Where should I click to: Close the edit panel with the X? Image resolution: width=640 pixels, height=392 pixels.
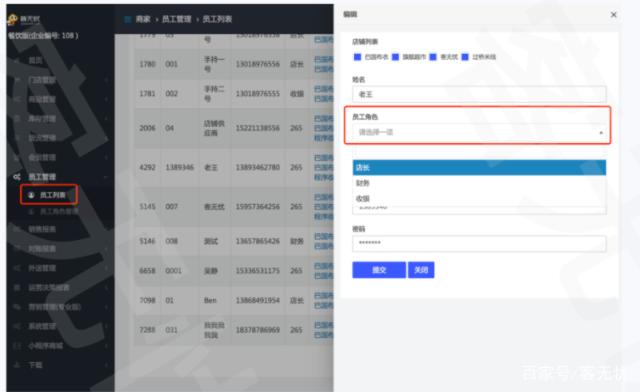pos(613,15)
